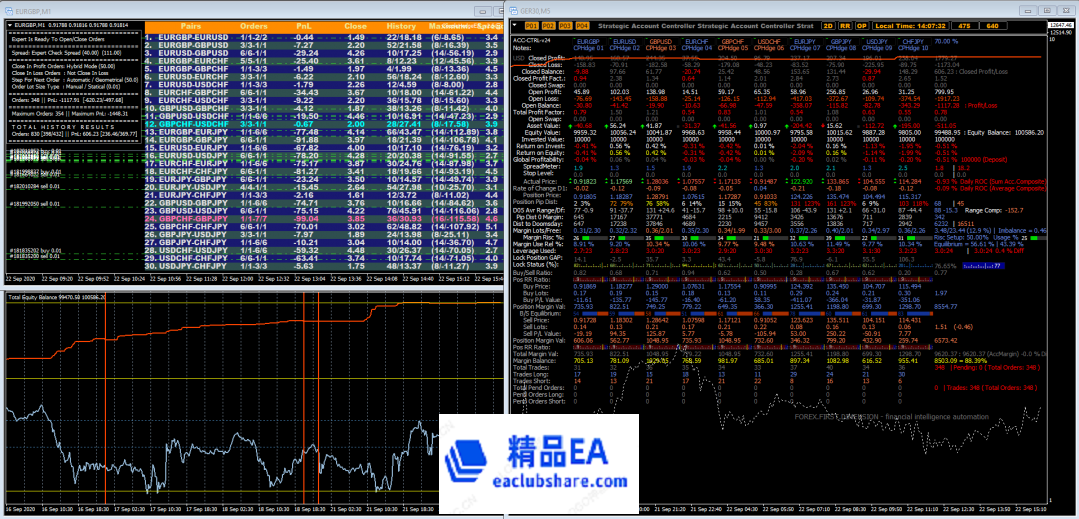Collapse EURGBP chart info arrow
The height and width of the screenshot is (519, 1079).
point(7,23)
